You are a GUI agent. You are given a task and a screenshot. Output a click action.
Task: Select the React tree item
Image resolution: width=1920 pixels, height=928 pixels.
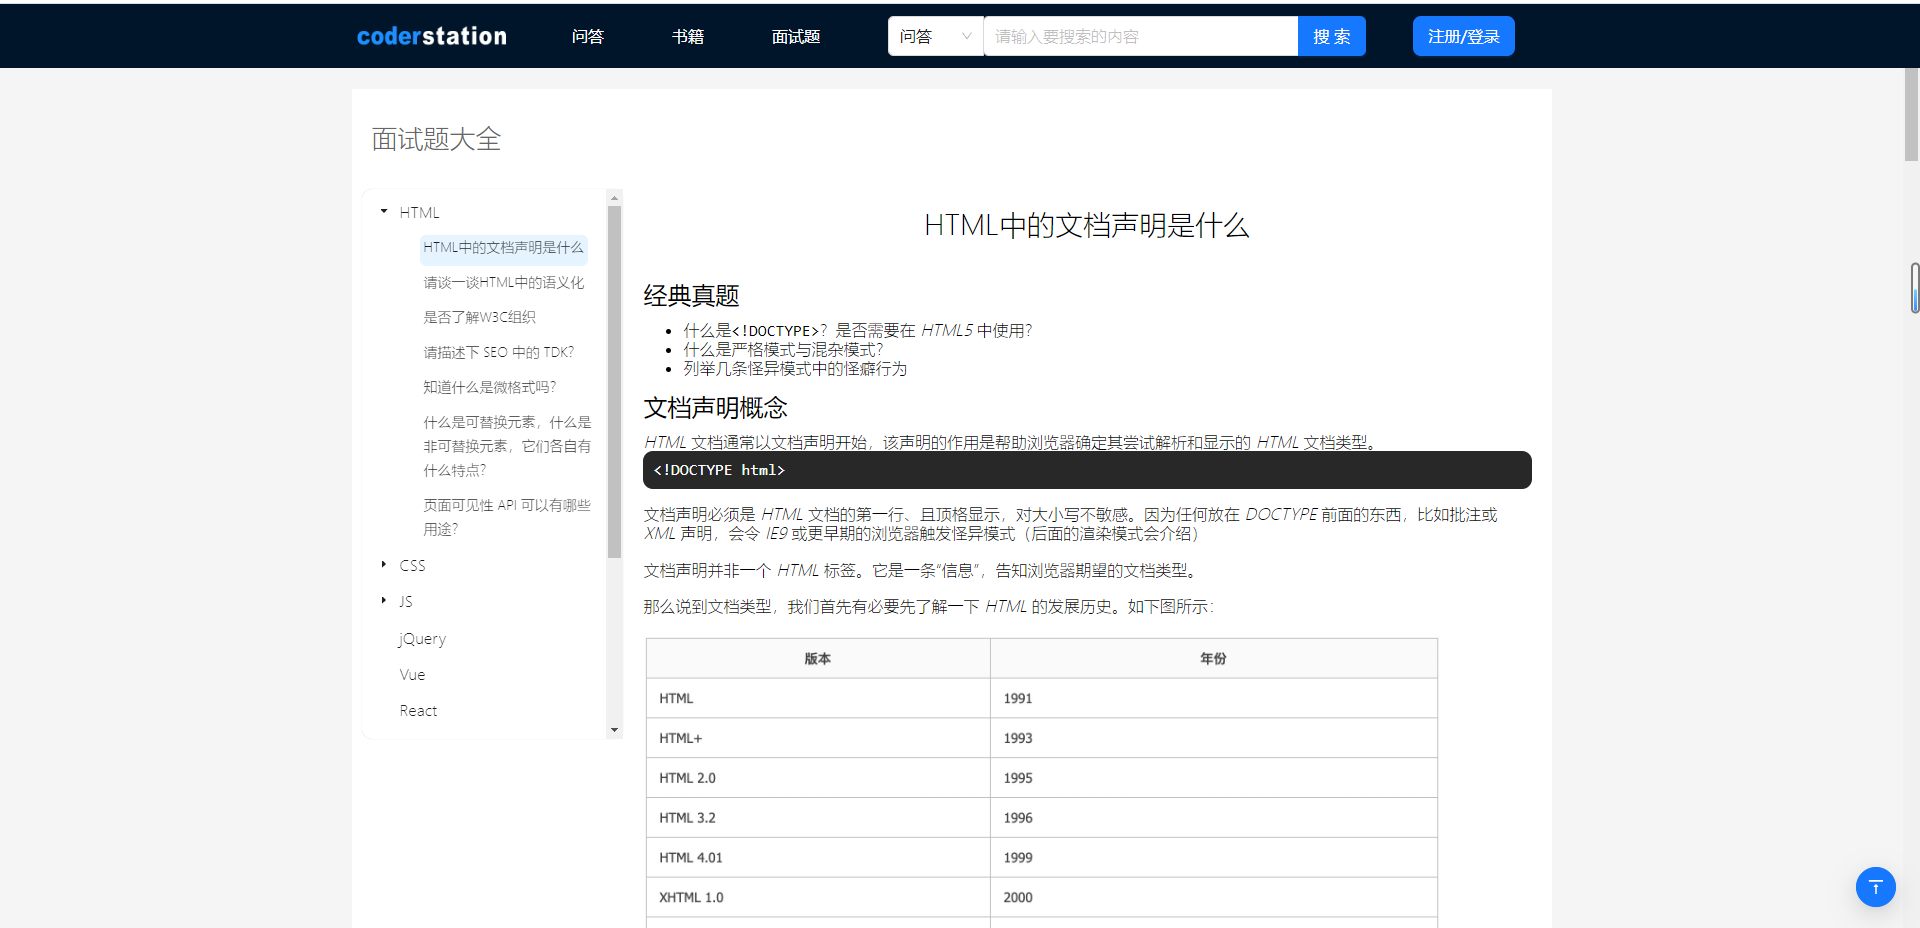(x=418, y=711)
